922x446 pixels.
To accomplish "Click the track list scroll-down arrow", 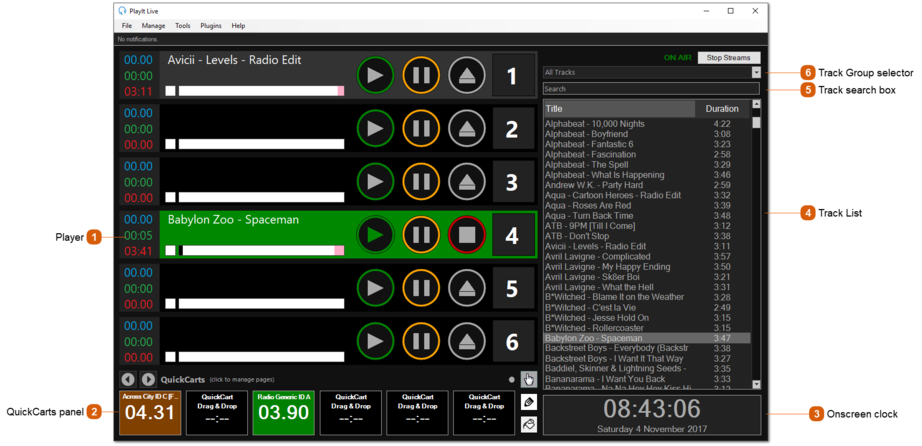I will click(x=756, y=384).
